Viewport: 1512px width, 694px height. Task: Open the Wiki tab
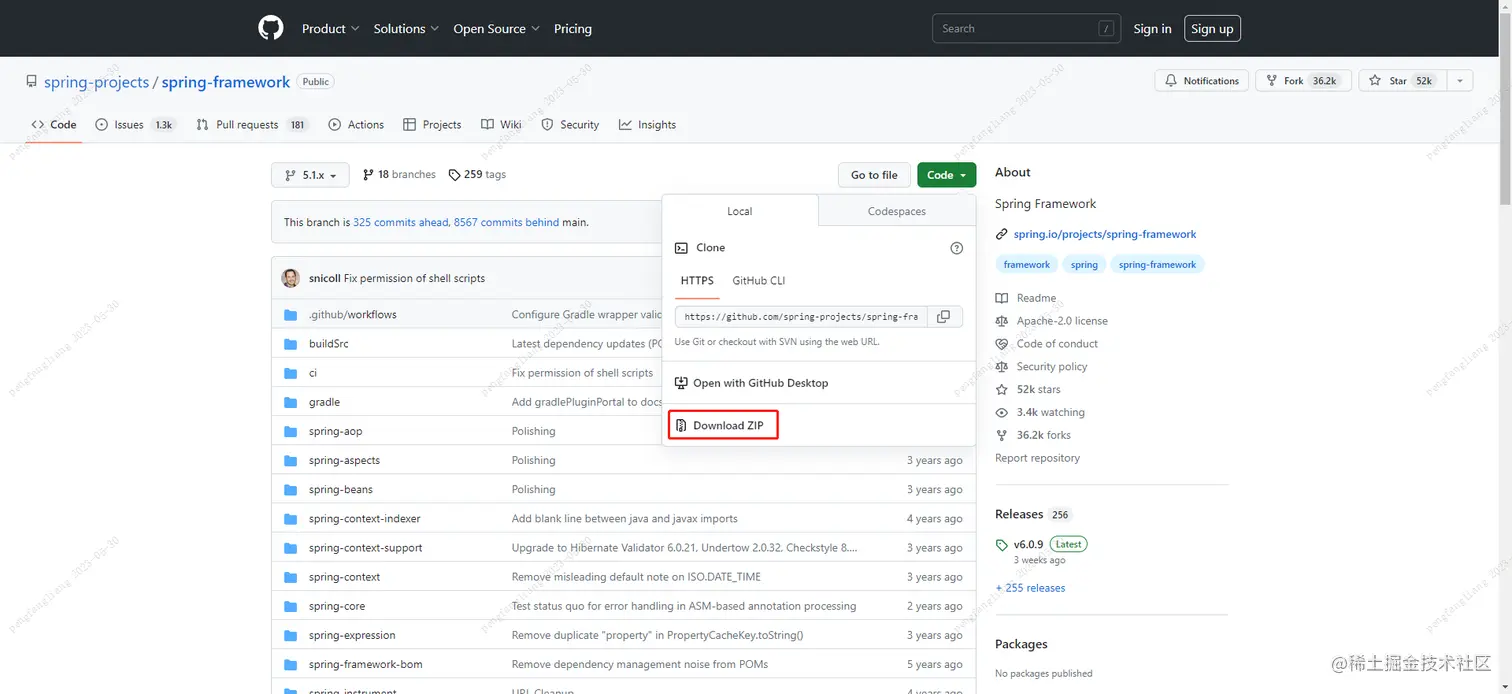pyautogui.click(x=501, y=125)
